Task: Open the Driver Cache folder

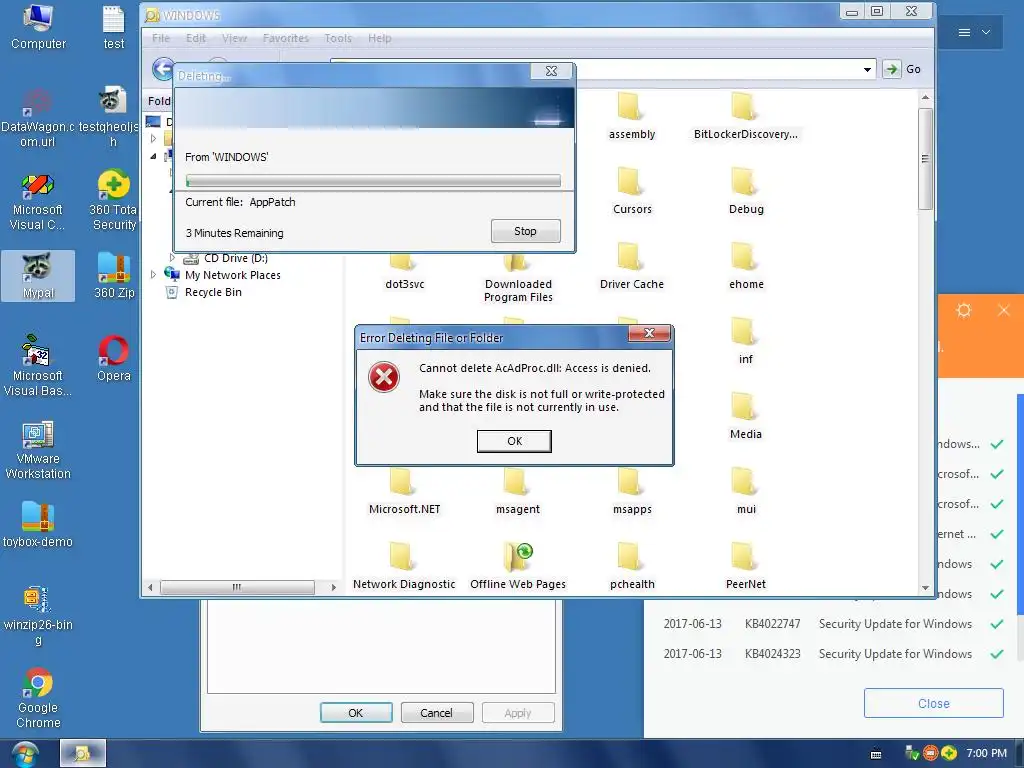Action: point(632,266)
